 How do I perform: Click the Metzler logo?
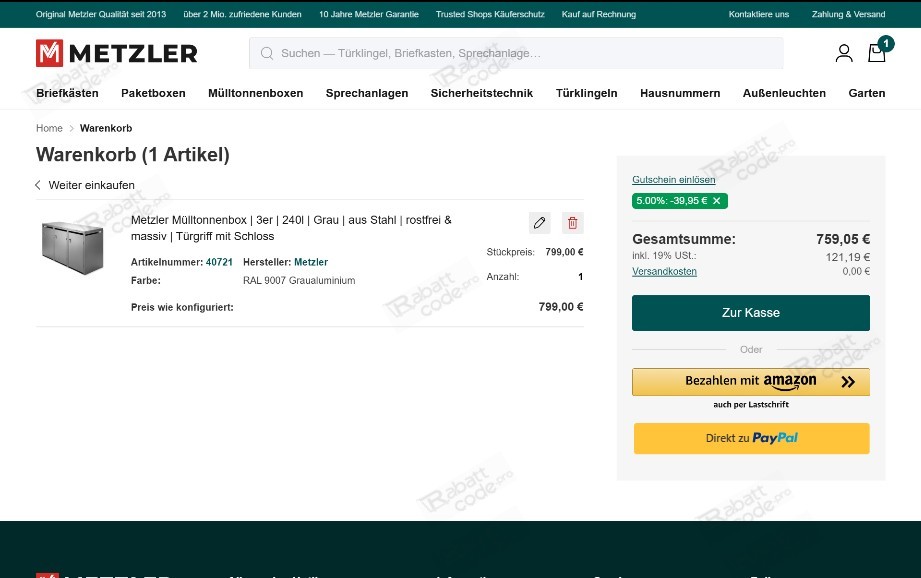[x=116, y=53]
